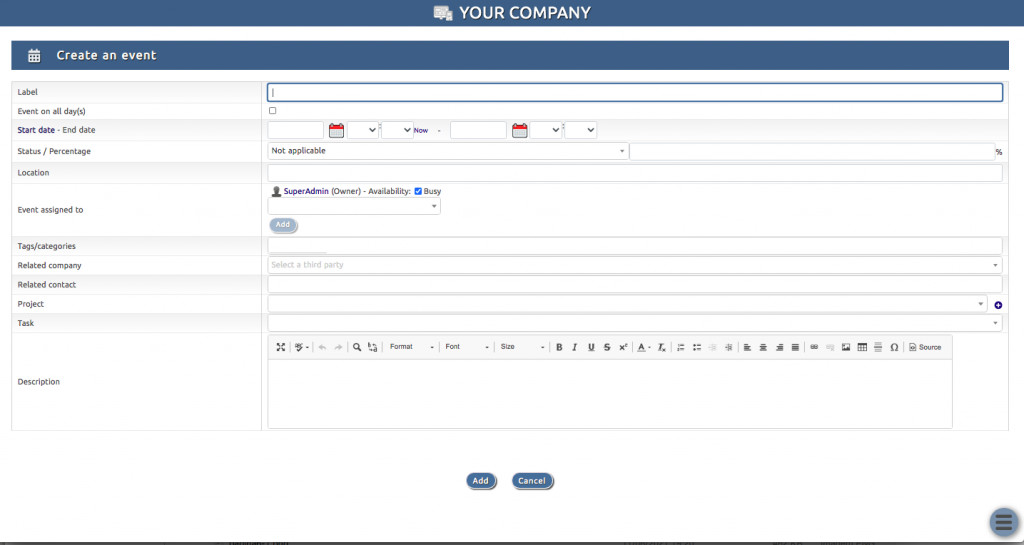Screen dimensions: 1024x545
Task: Insert a link in the description
Action: tap(814, 347)
